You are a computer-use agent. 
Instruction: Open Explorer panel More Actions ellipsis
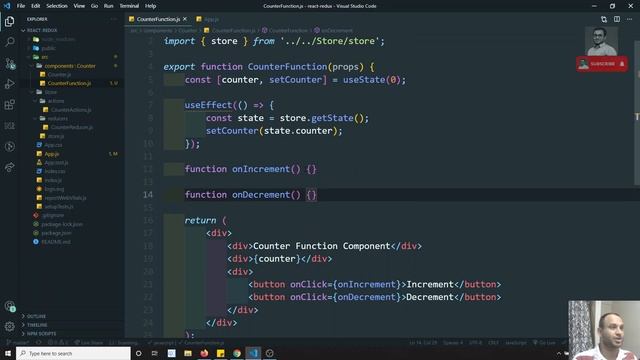(x=113, y=19)
